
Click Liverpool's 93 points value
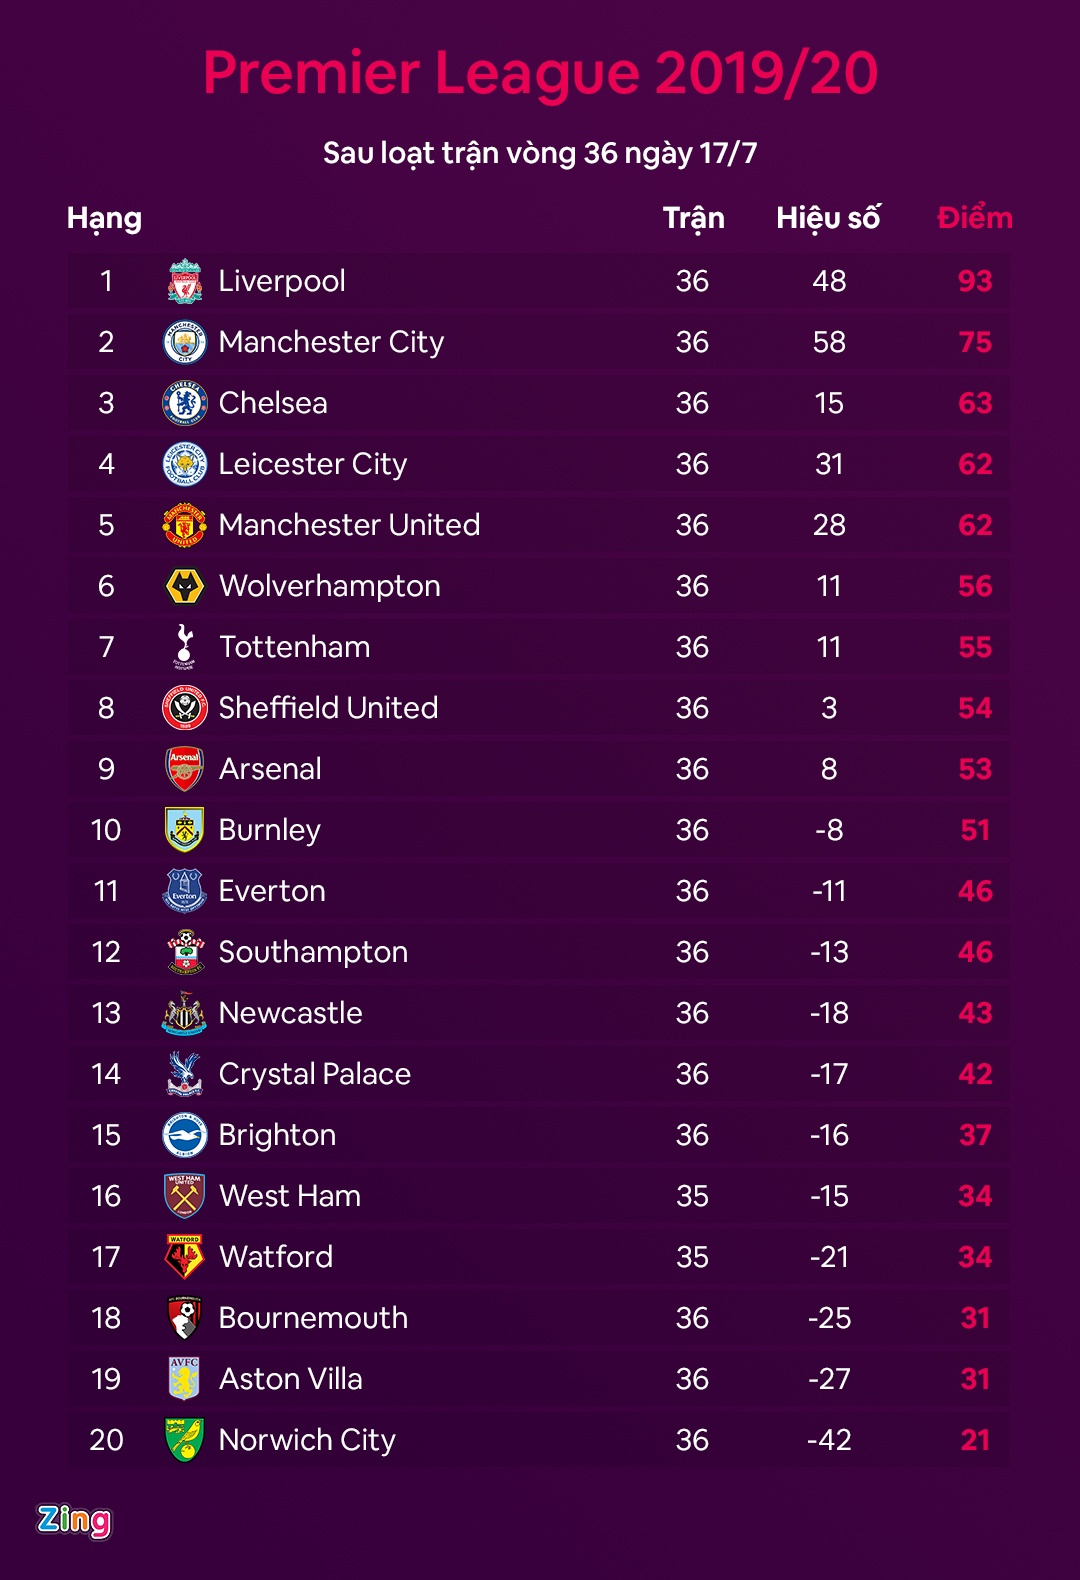pyautogui.click(x=975, y=281)
